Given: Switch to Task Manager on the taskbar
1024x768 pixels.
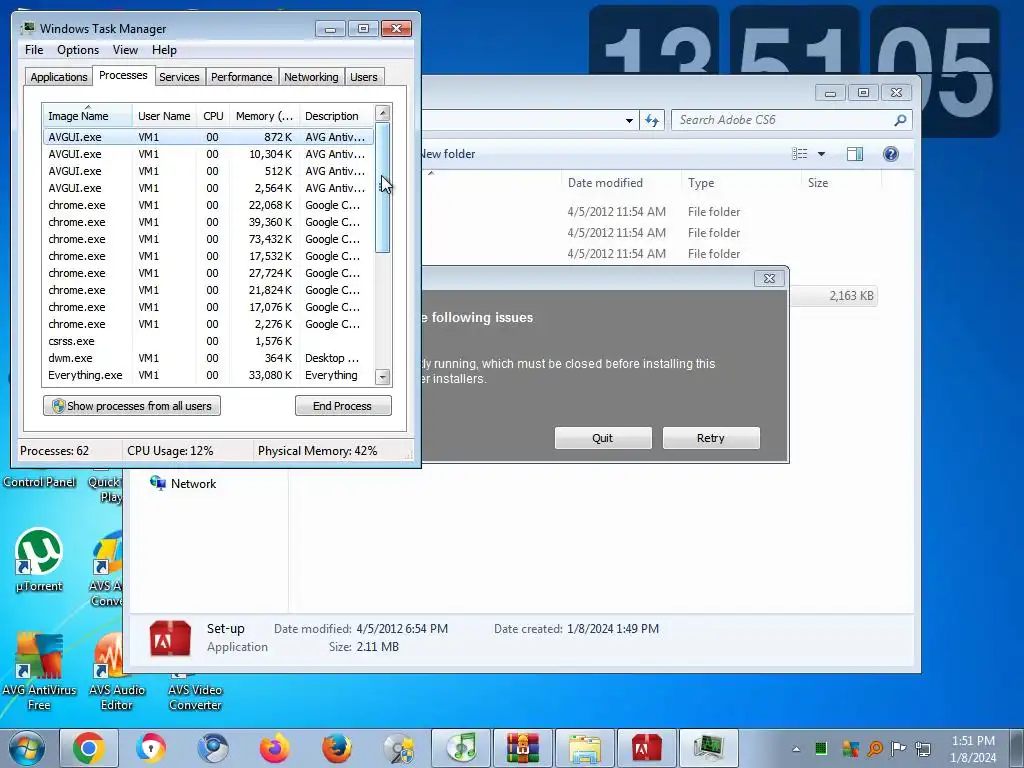Looking at the screenshot, I should click(x=709, y=748).
